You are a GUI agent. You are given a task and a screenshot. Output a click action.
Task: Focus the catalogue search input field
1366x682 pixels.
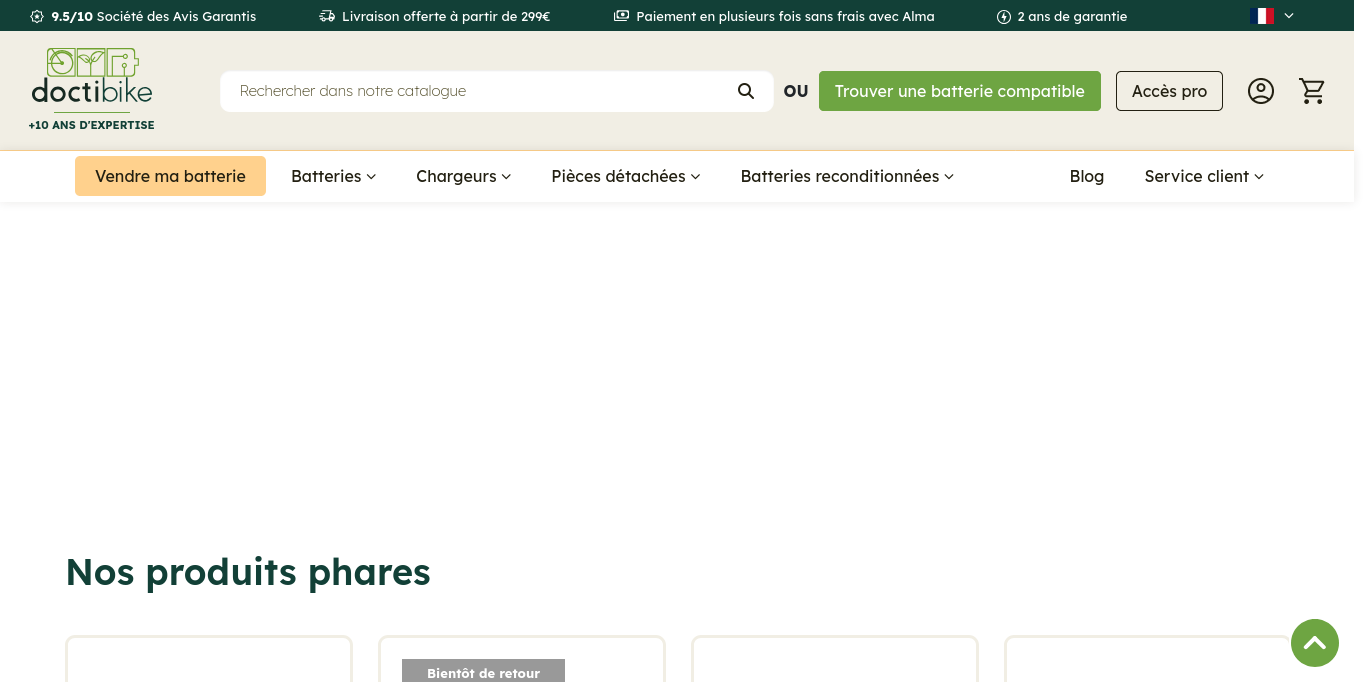(x=480, y=91)
